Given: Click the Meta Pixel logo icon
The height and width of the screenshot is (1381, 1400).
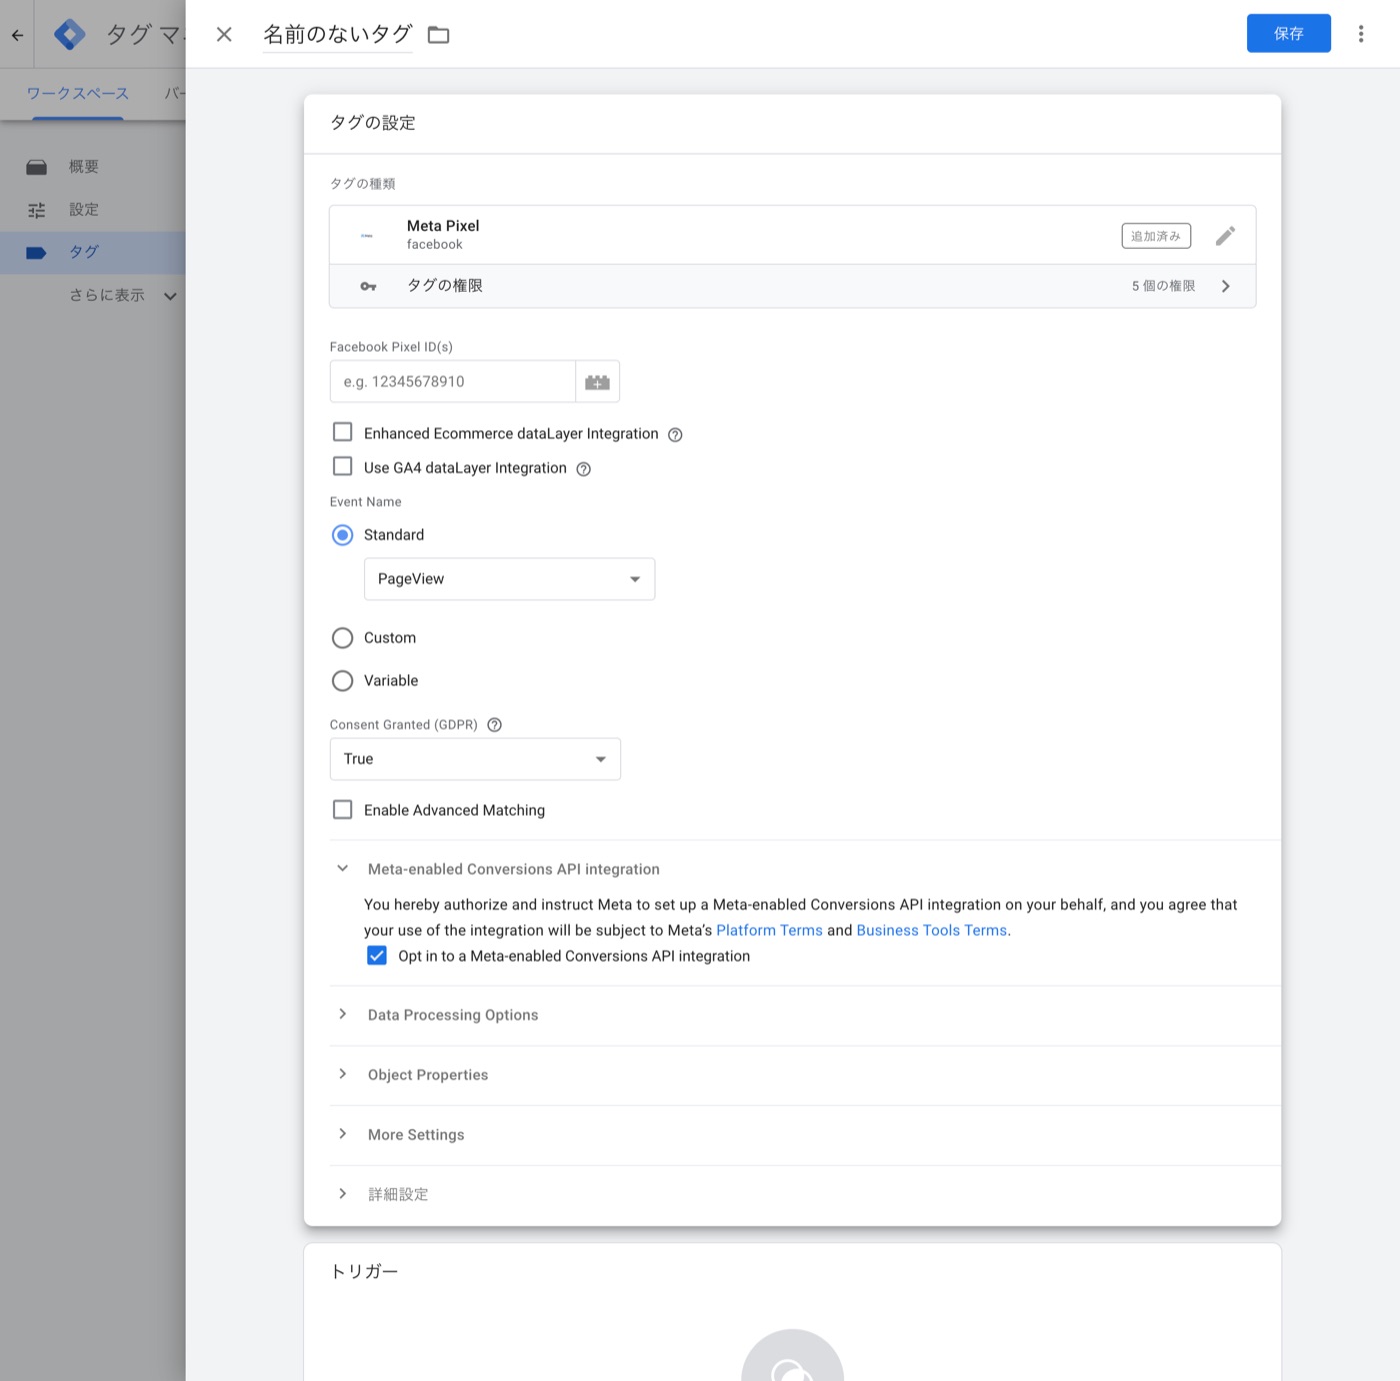Looking at the screenshot, I should 367,236.
